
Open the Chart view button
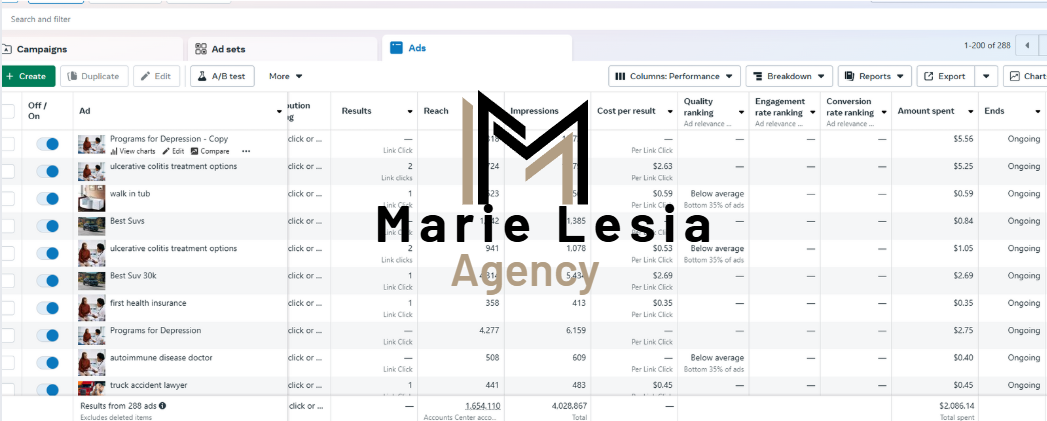pos(1026,76)
